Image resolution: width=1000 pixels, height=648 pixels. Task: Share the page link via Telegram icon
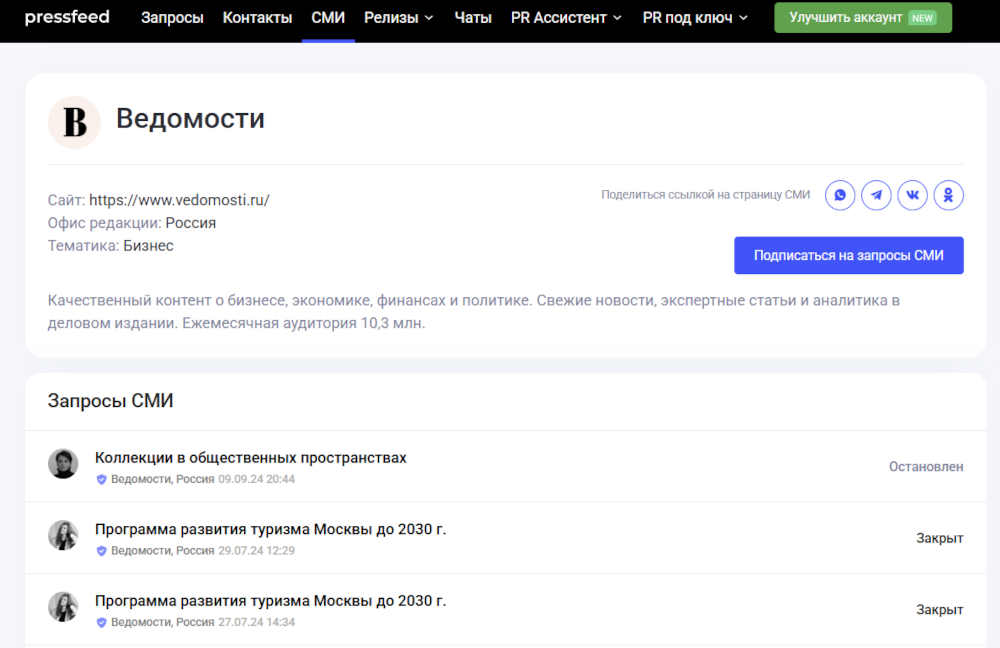point(876,195)
